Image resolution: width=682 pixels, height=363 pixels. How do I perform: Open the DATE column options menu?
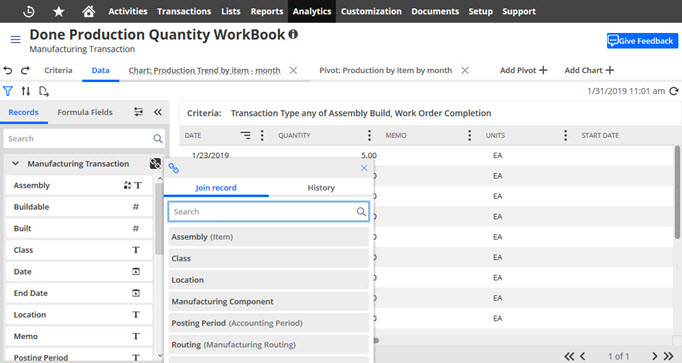coord(262,136)
